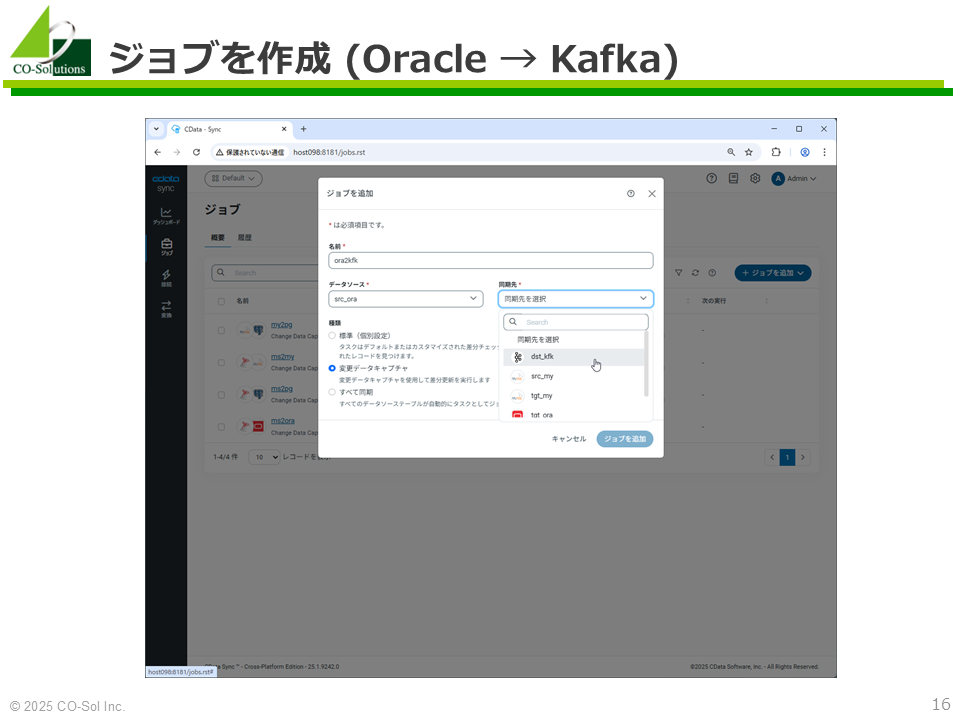Screen dimensions: 960x720
Task: Open the settings gear icon in the top bar
Action: point(756,178)
